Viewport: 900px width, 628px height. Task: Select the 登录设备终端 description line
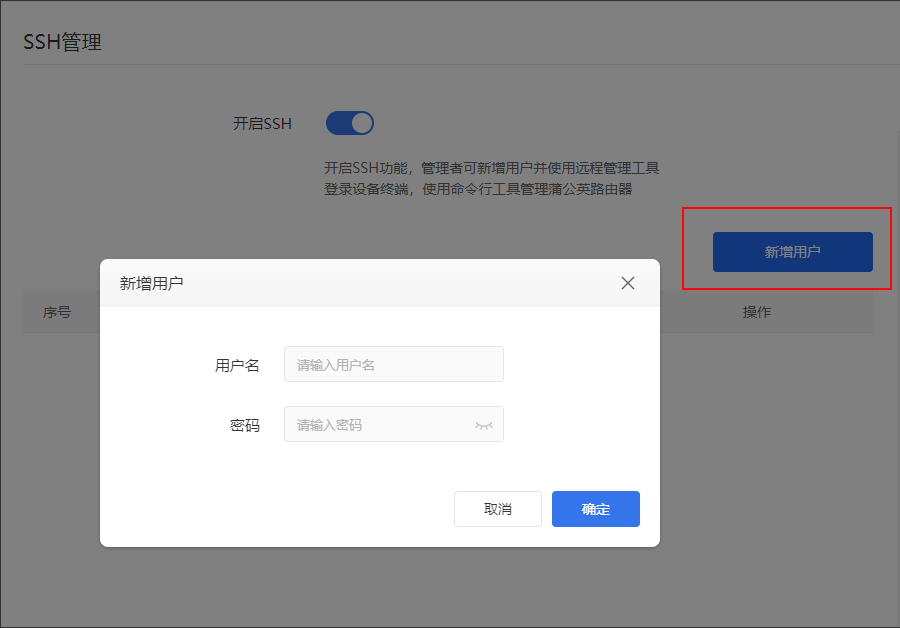pos(478,189)
